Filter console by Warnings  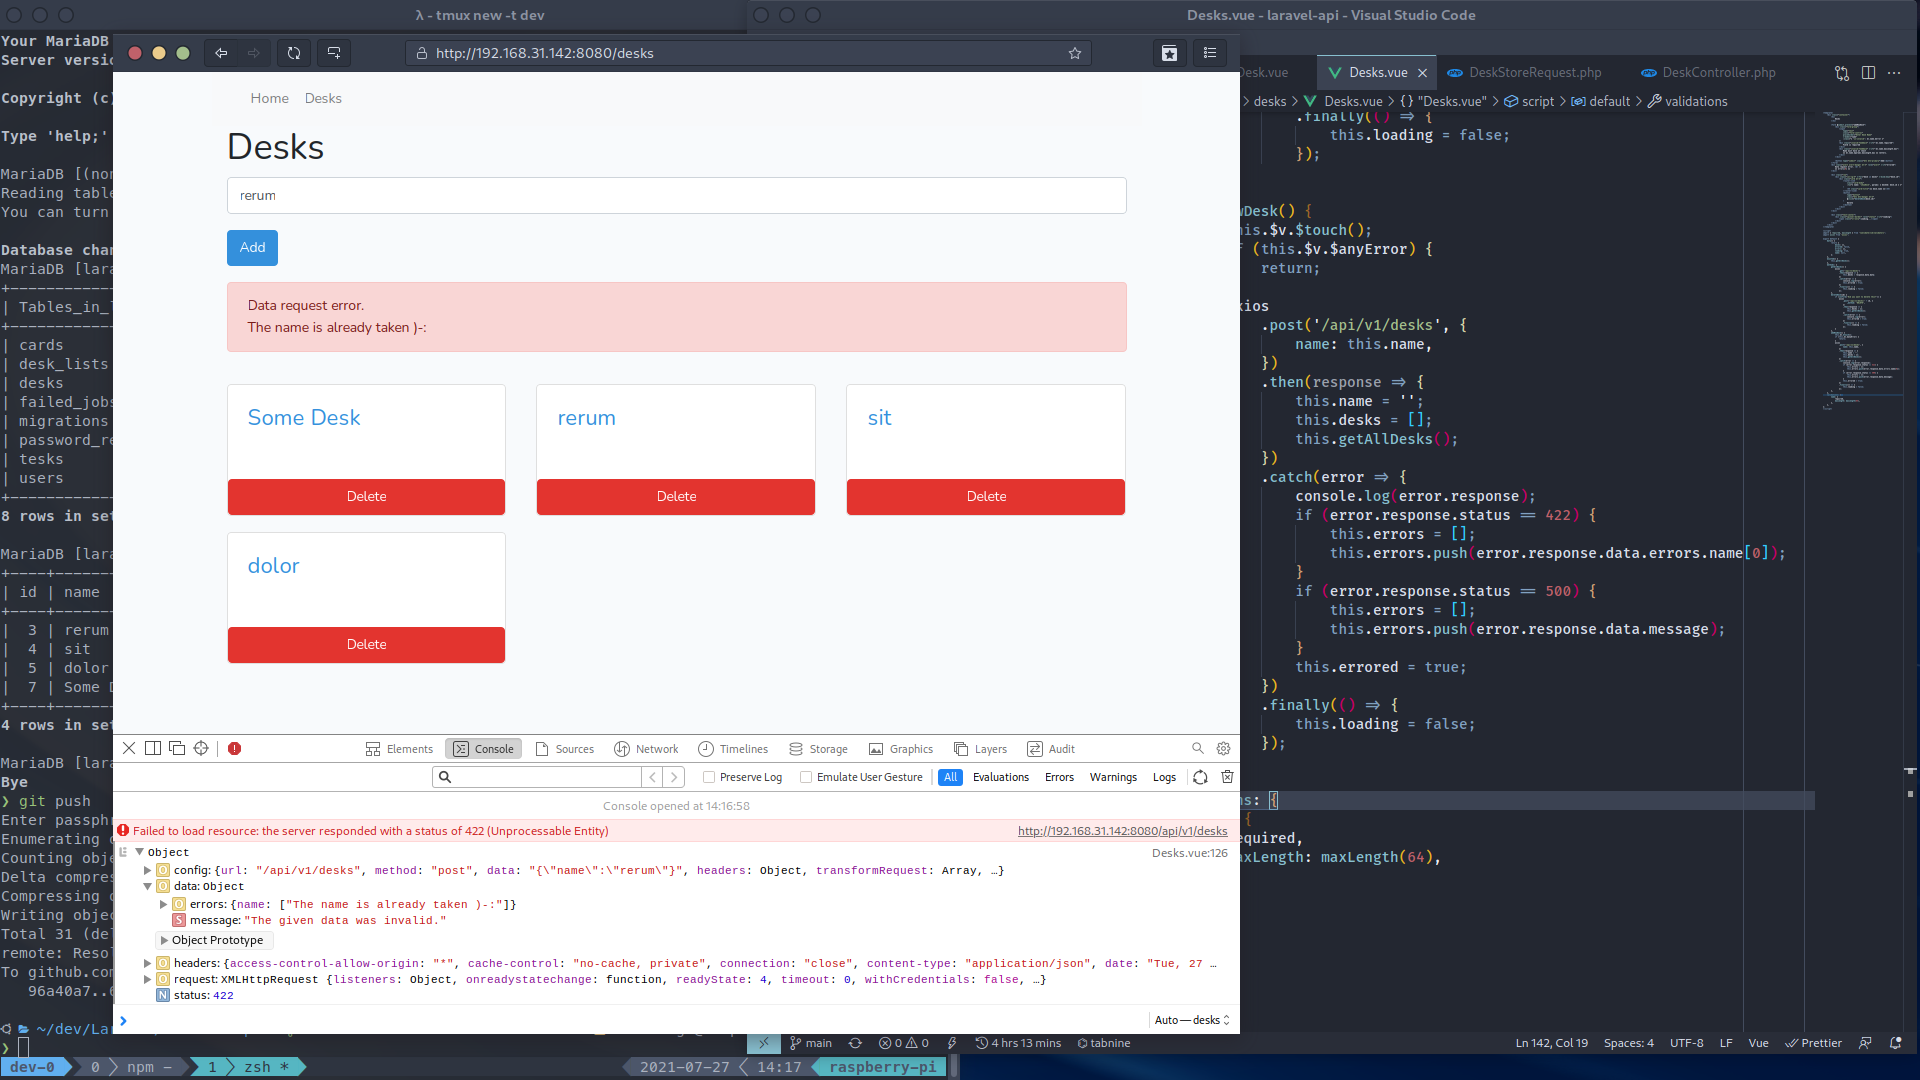(1113, 777)
